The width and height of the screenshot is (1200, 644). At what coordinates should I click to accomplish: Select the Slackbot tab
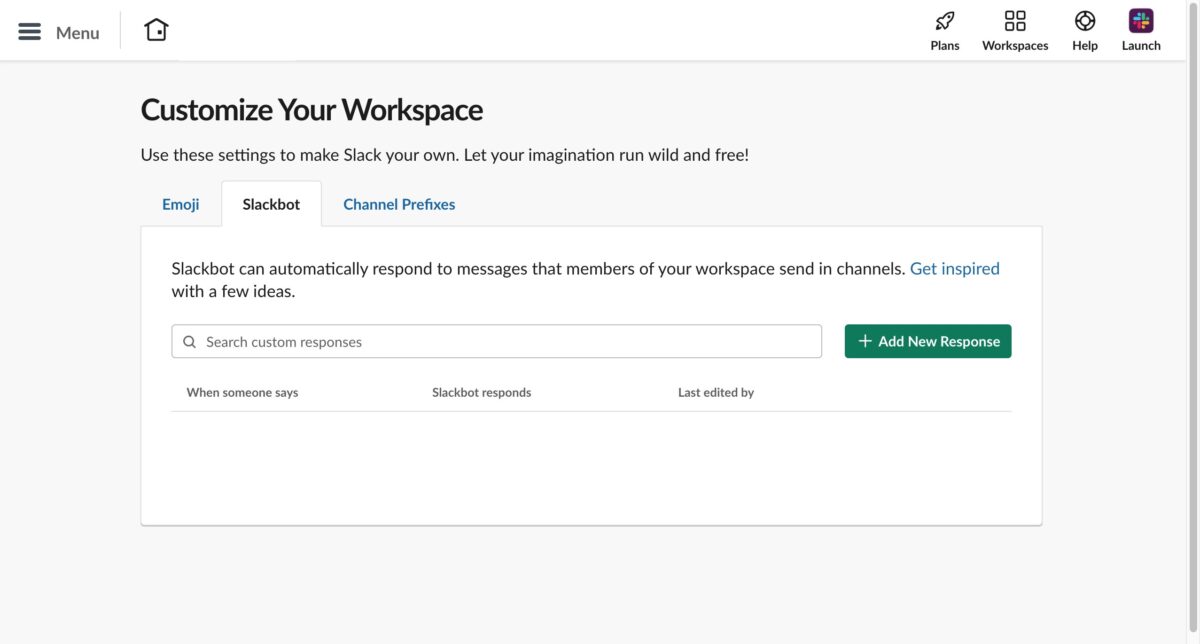coord(271,204)
